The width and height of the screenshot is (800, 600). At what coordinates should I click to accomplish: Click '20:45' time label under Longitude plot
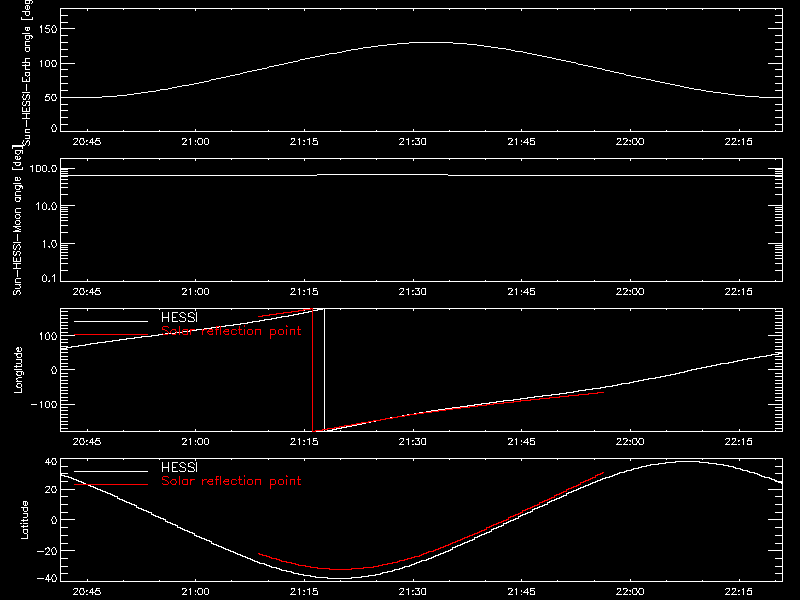[x=87, y=442]
